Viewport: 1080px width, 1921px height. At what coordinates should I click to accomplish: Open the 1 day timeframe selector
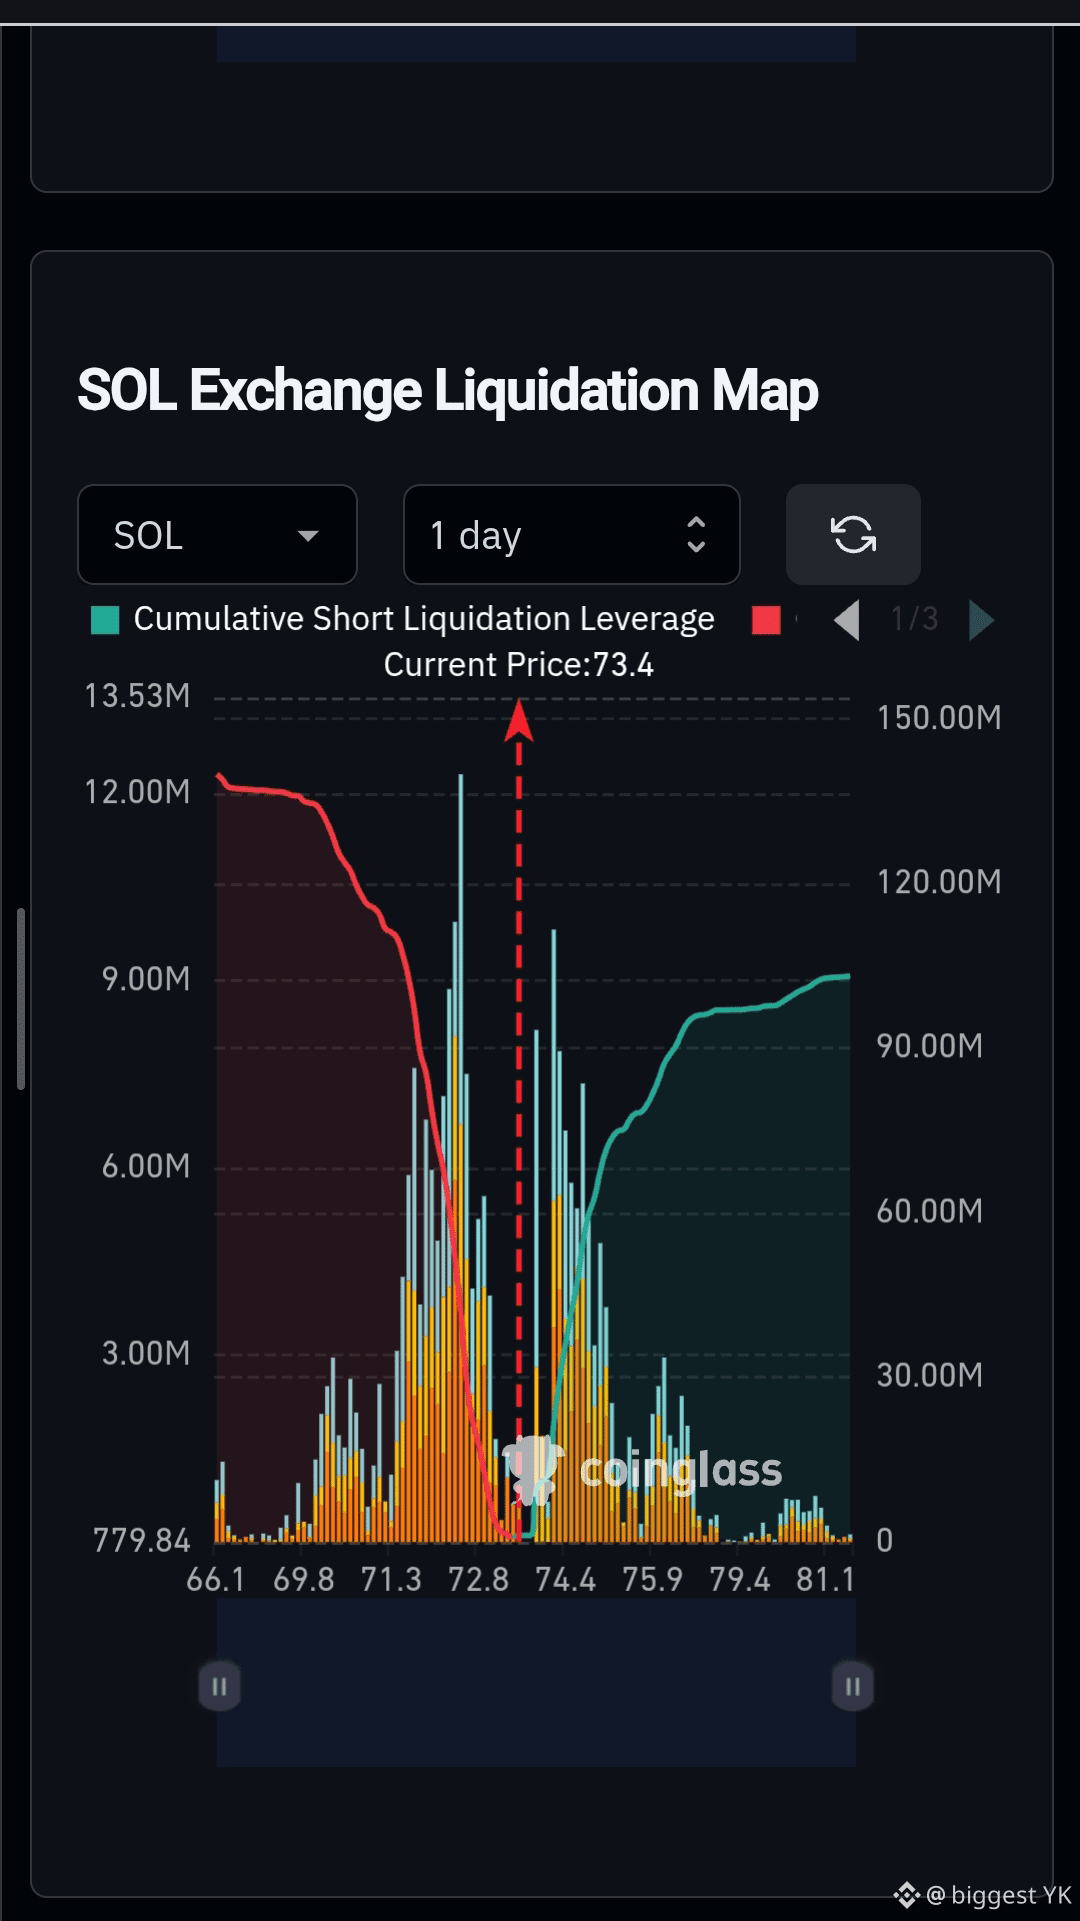[x=571, y=535]
